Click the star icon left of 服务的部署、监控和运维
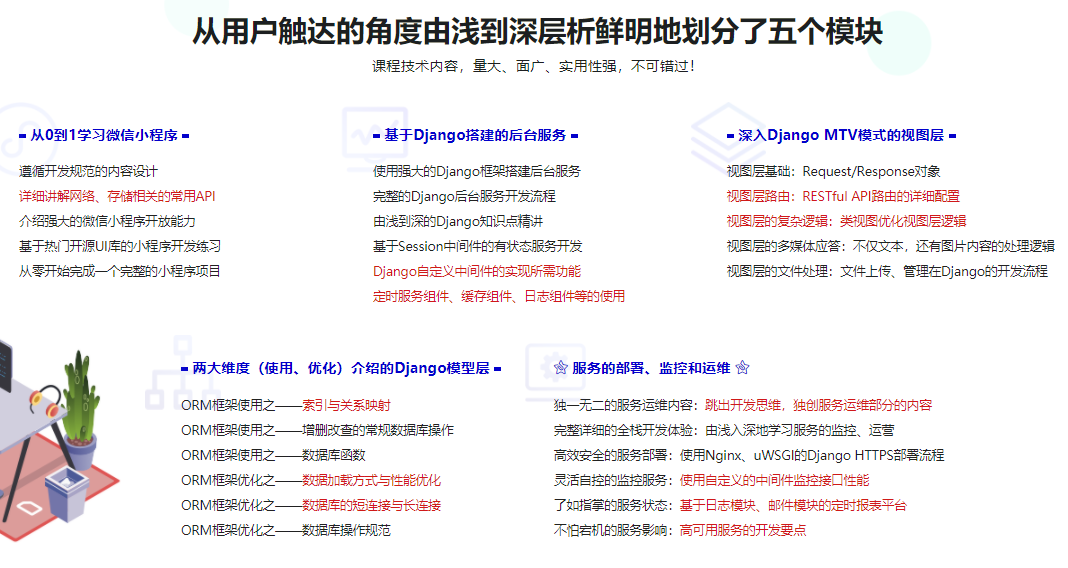The height and width of the screenshot is (568, 1068). click(x=560, y=368)
